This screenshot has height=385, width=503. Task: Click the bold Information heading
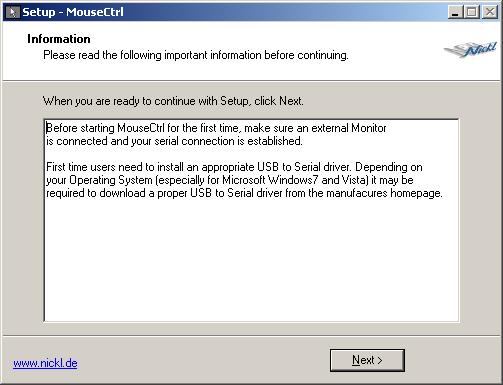tap(59, 39)
